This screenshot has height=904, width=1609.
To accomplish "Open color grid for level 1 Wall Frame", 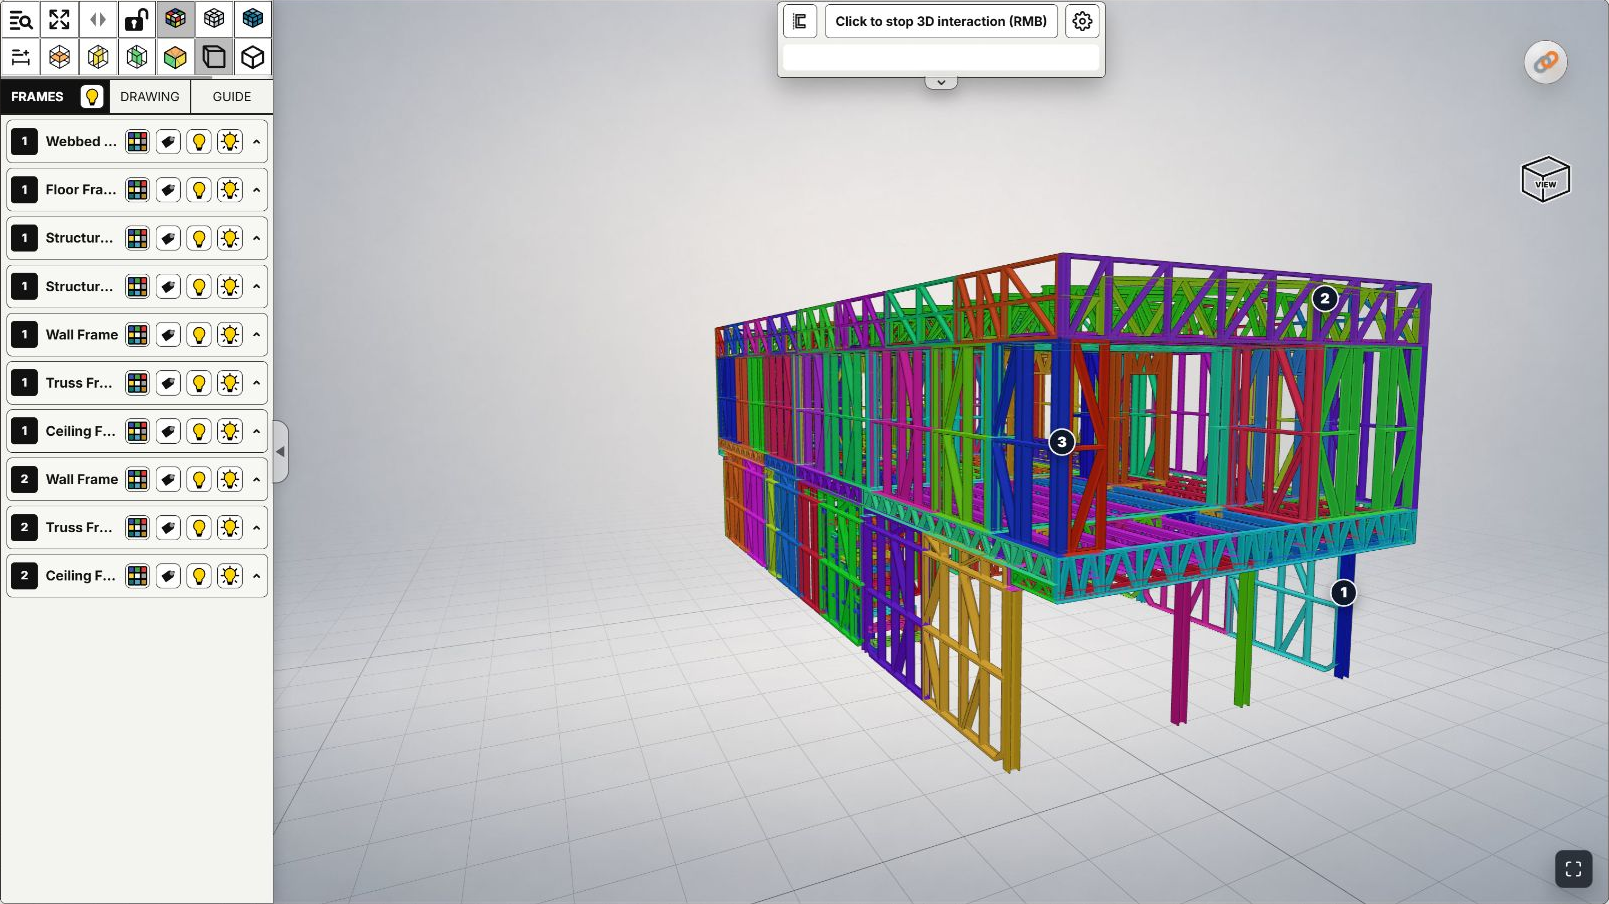I will click(x=138, y=335).
